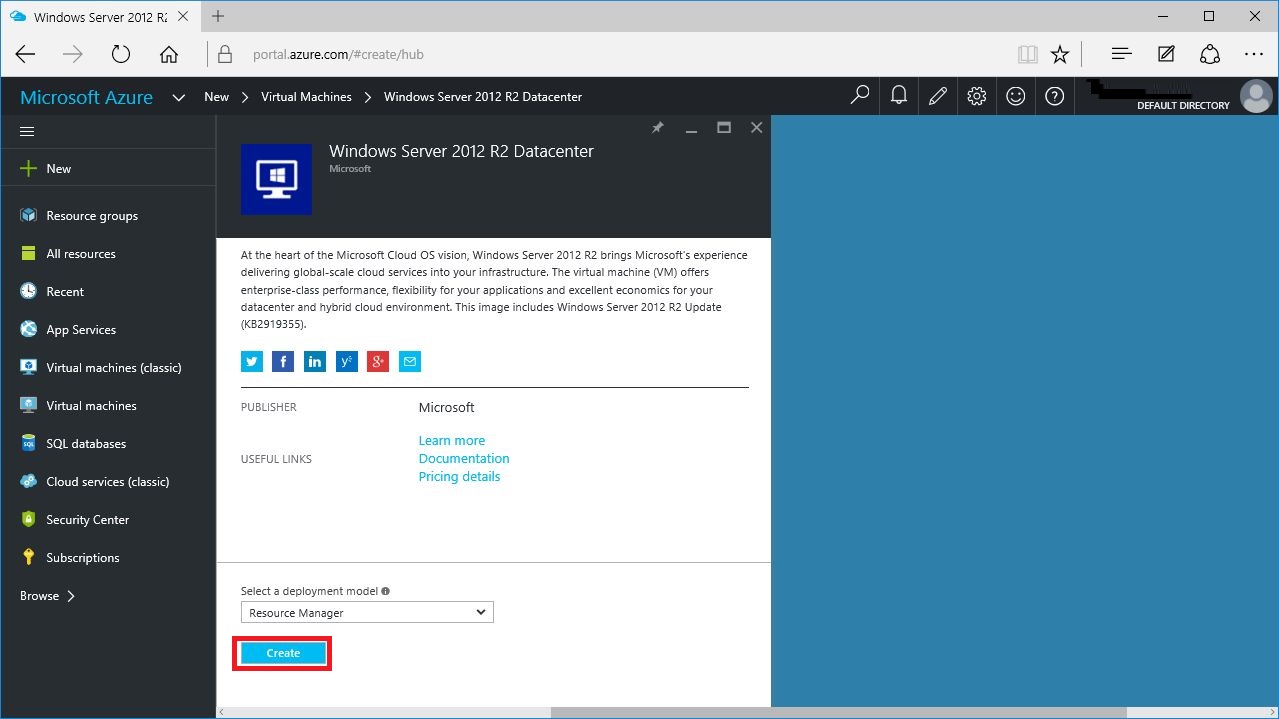Click the deployment model info icon
Viewport: 1279px width, 719px height.
click(x=385, y=591)
